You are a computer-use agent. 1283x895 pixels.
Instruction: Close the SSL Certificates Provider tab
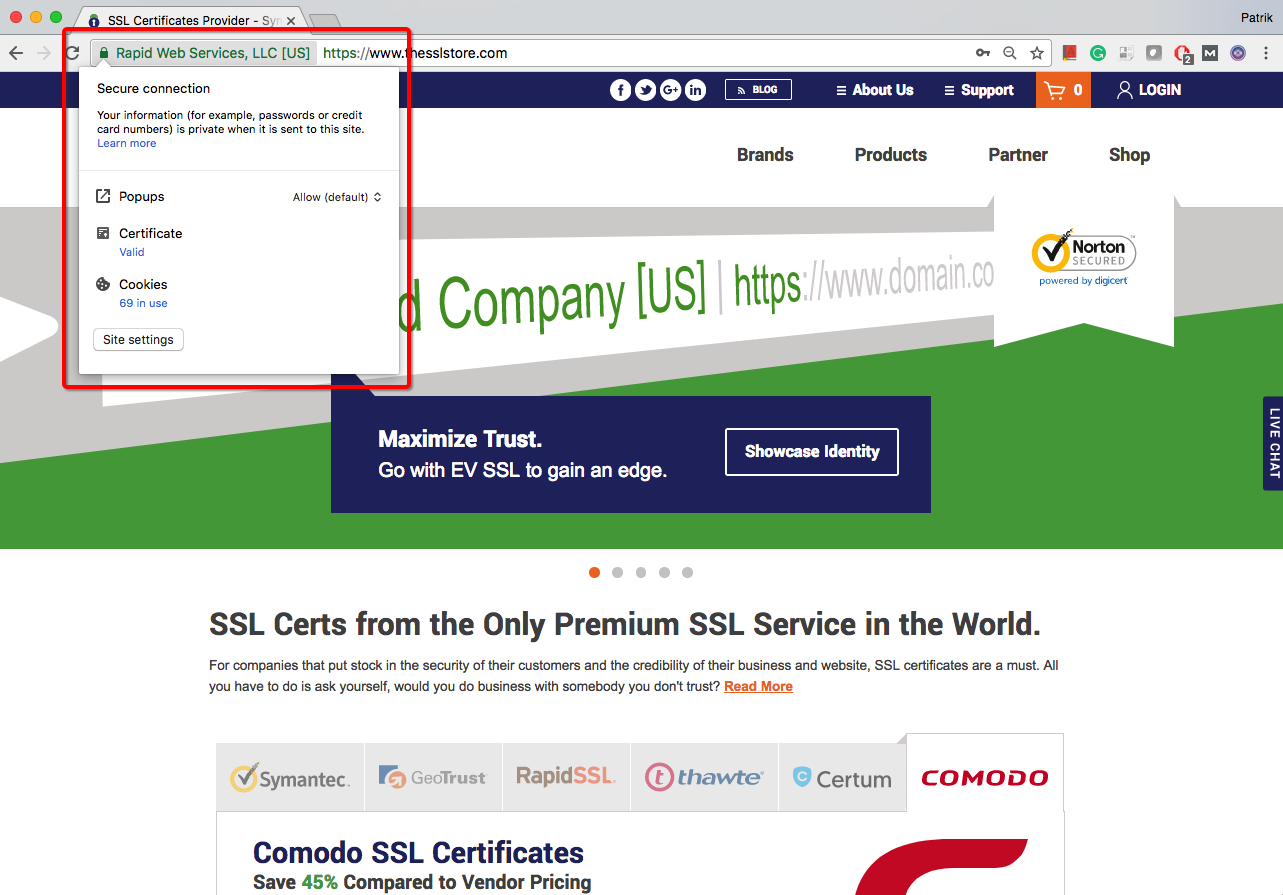[x=291, y=20]
